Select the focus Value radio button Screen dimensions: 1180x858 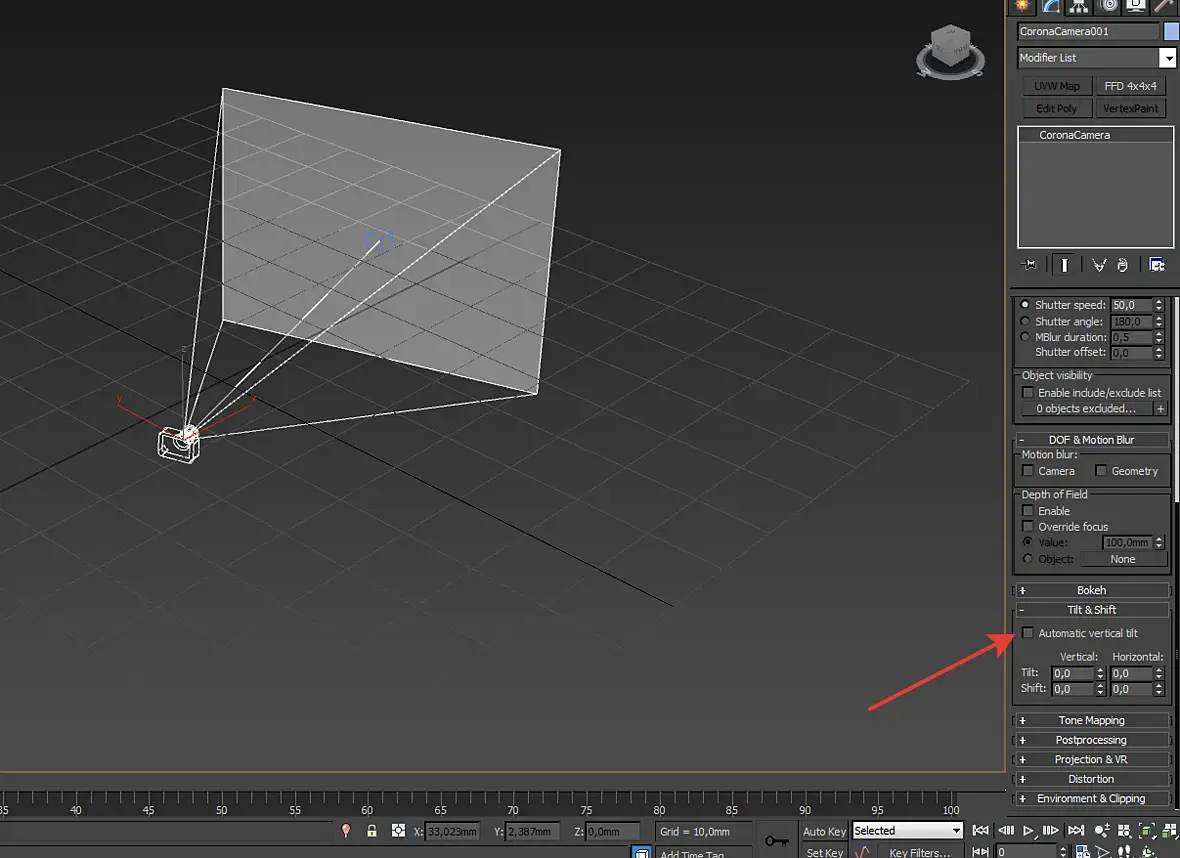tap(1028, 542)
